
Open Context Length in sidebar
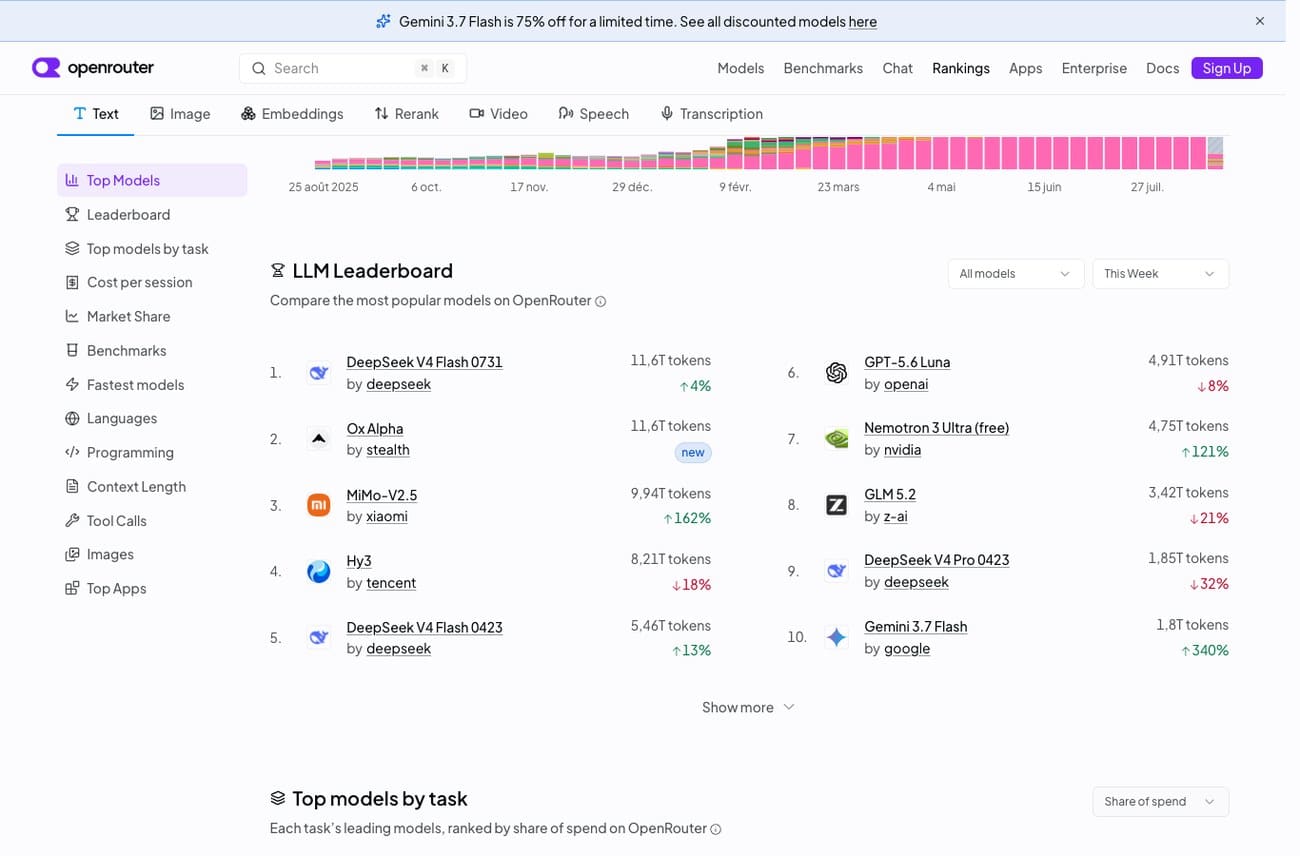(152, 487)
